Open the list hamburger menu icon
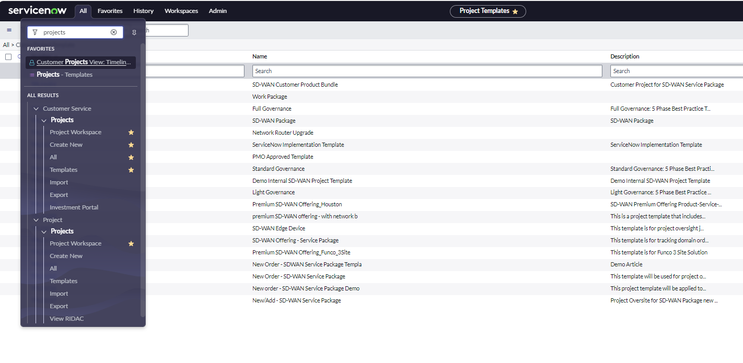The height and width of the screenshot is (363, 743). [9, 30]
